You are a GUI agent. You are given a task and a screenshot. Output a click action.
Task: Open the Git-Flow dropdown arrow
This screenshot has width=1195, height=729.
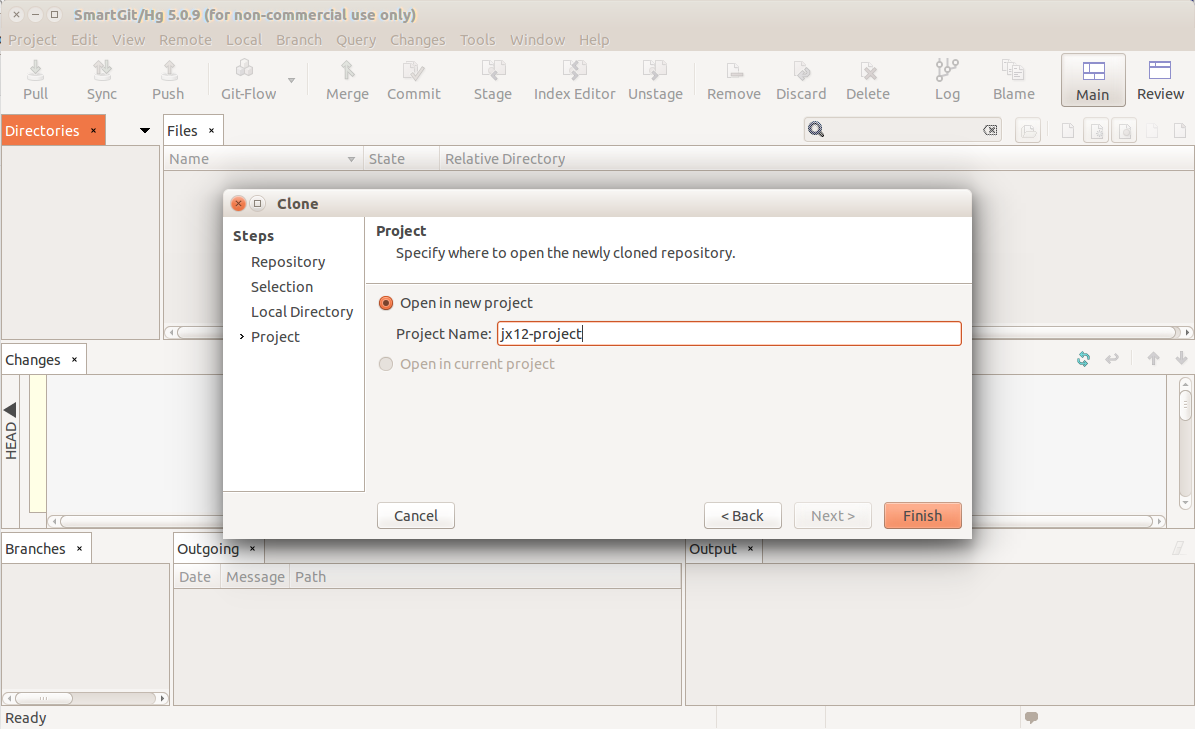(x=291, y=80)
